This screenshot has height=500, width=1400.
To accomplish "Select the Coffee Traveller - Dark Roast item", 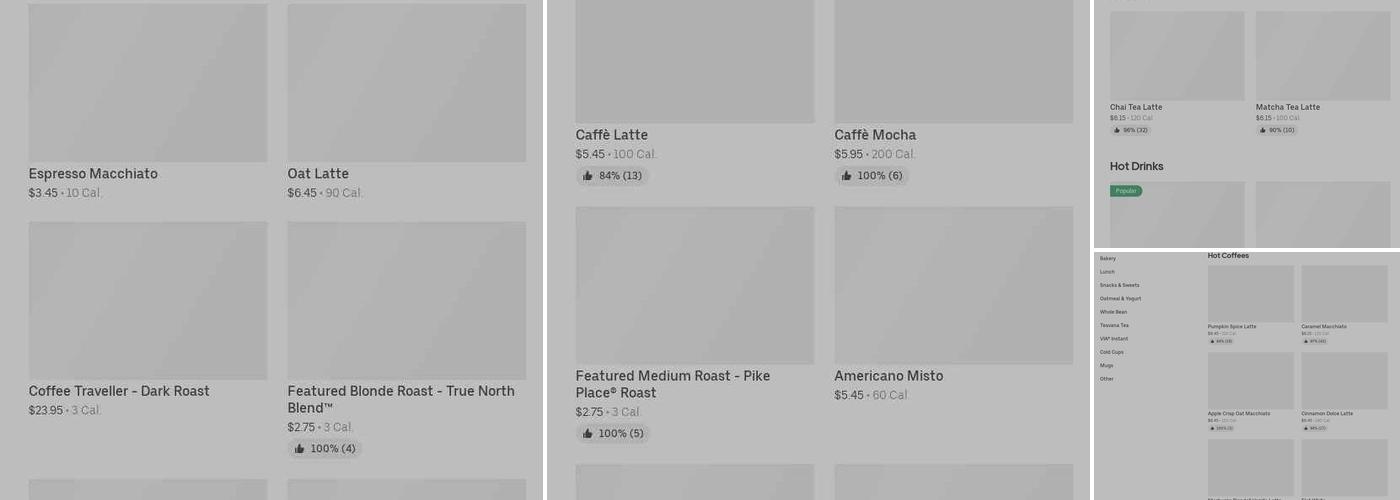I will tap(147, 300).
